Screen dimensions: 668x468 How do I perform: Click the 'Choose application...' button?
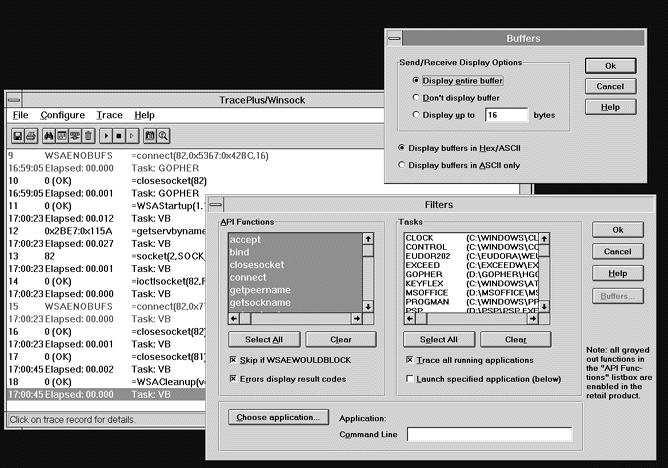(276, 416)
